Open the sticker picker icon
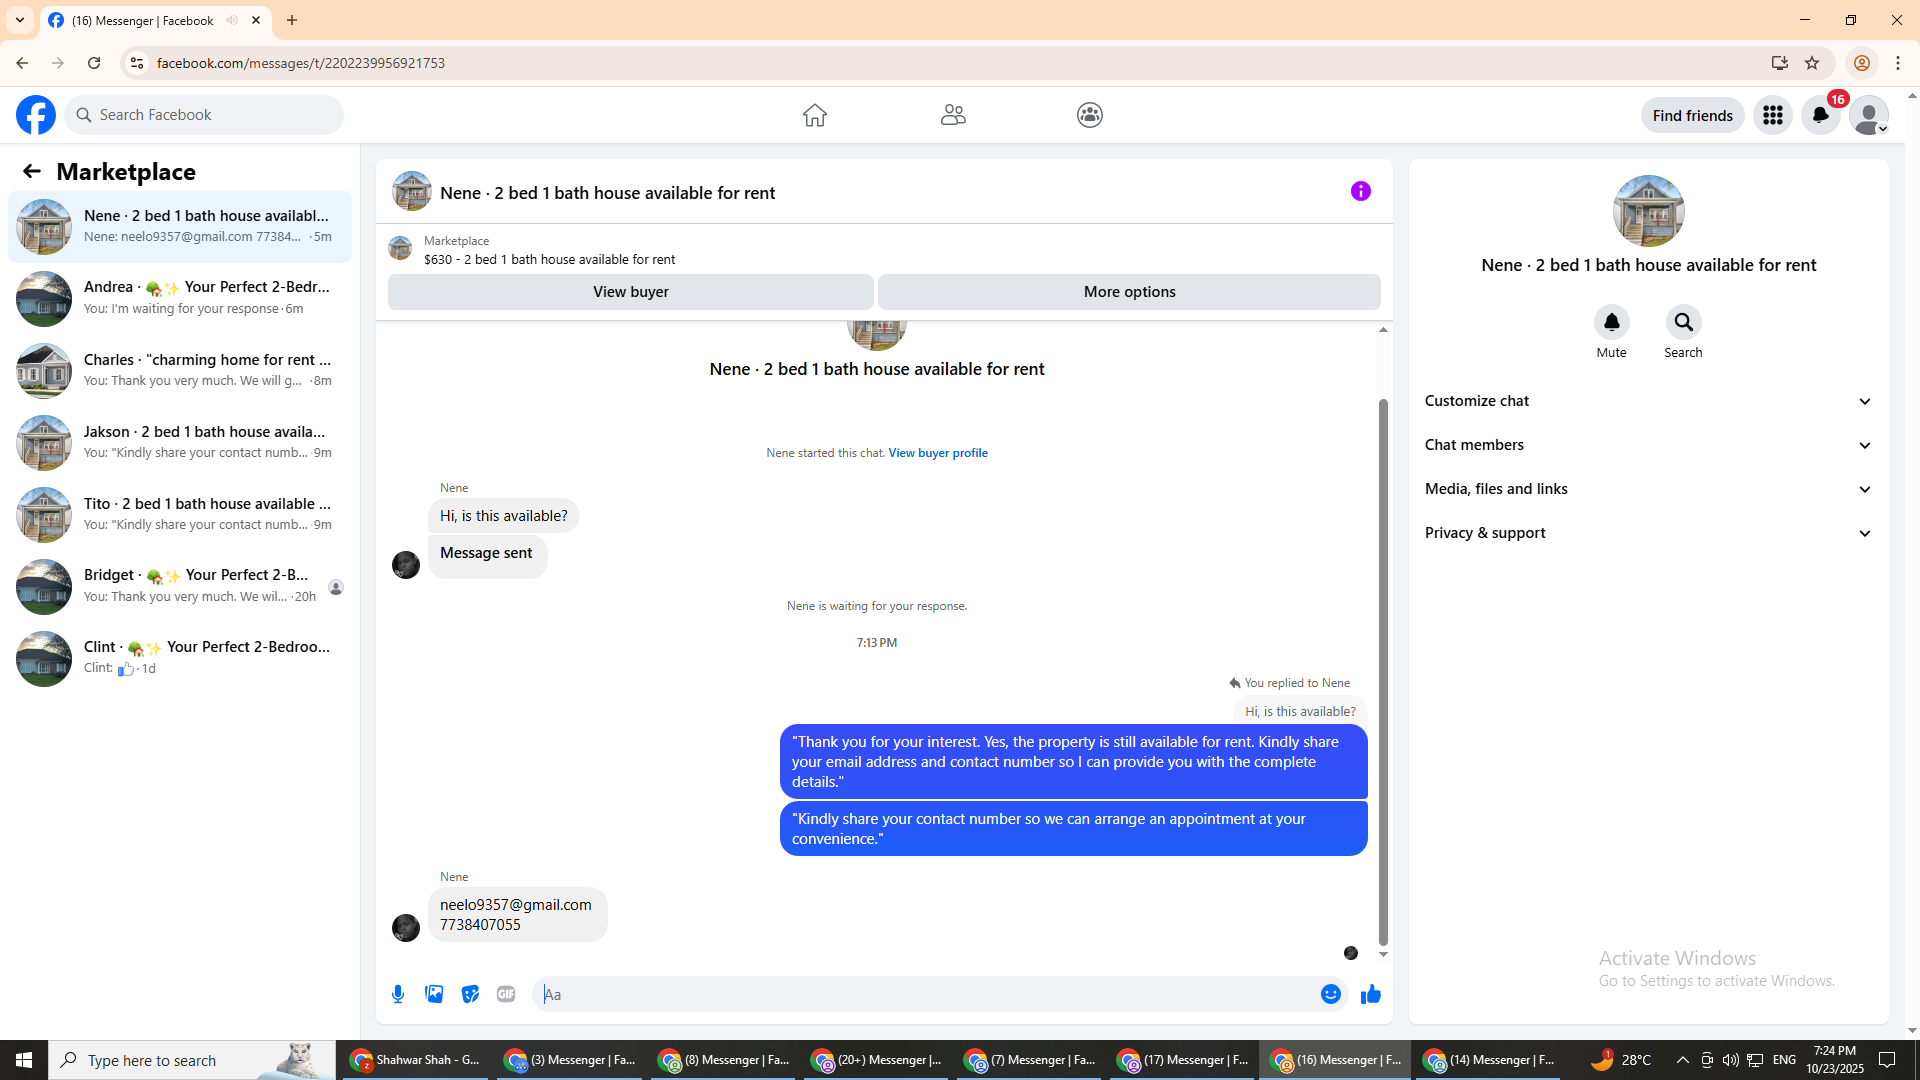The height and width of the screenshot is (1080, 1920). coord(470,994)
